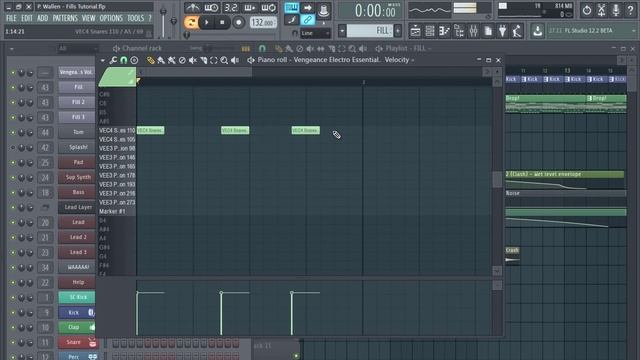
Task: Enable wait for input to start playing
Action: pyautogui.click(x=211, y=7)
